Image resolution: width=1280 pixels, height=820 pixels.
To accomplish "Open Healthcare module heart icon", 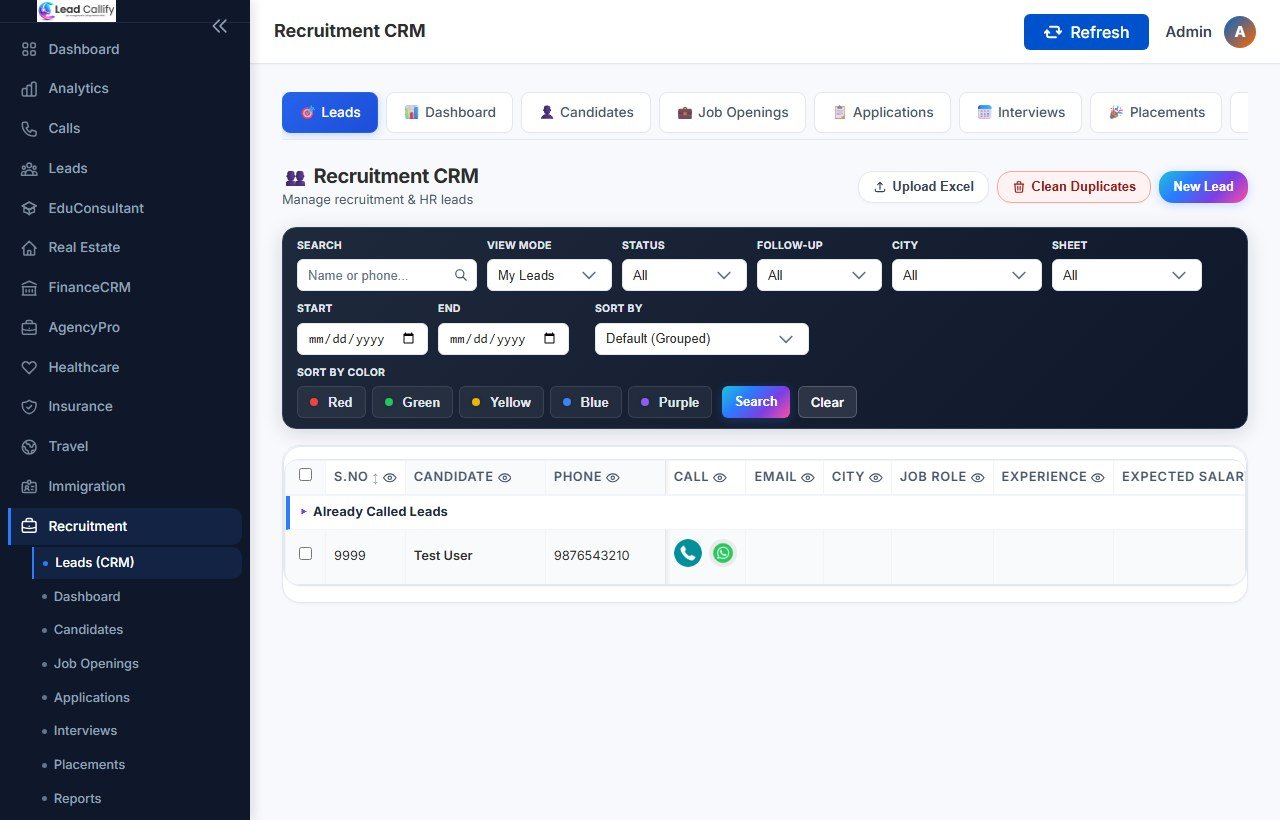I will [29, 367].
